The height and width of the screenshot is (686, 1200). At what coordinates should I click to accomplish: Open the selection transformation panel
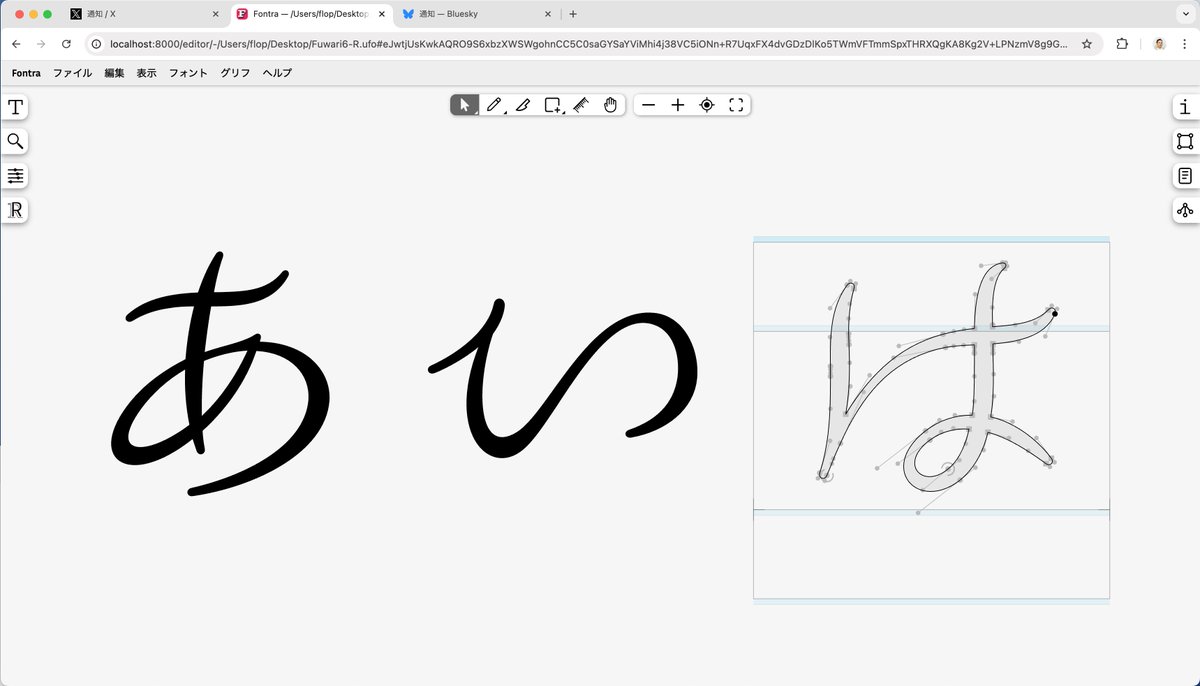click(x=1185, y=141)
